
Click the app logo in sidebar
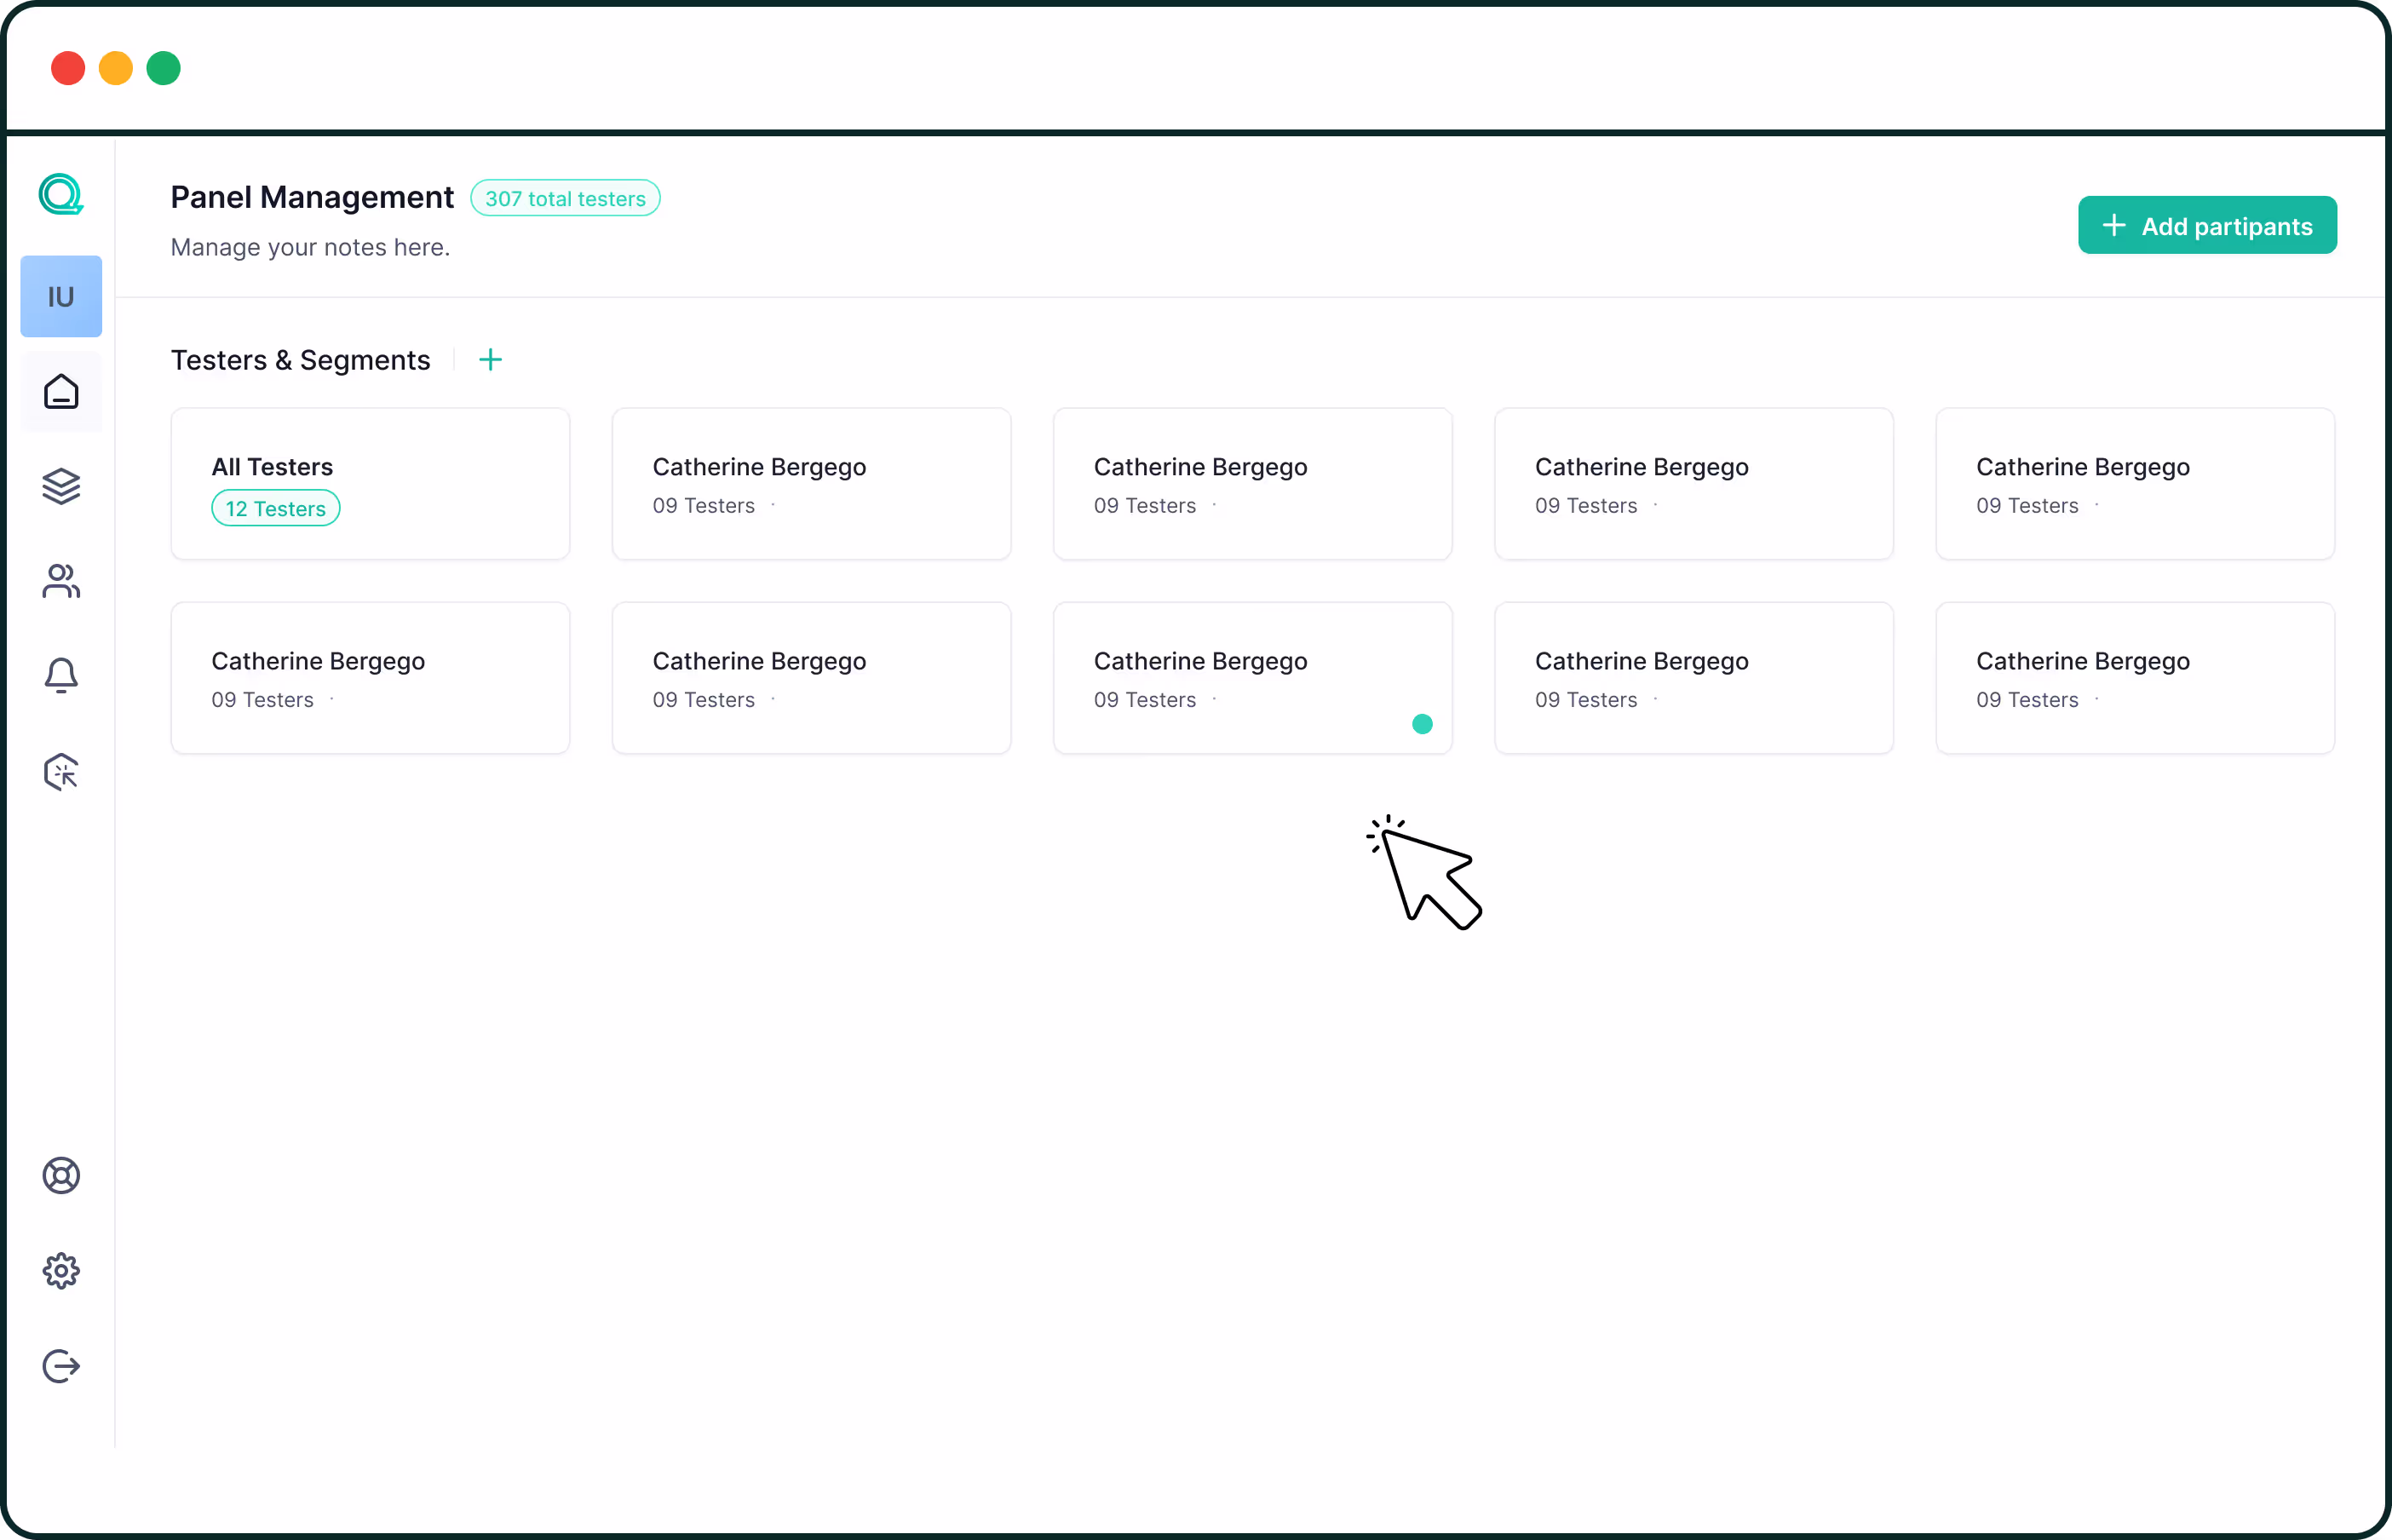(61, 194)
